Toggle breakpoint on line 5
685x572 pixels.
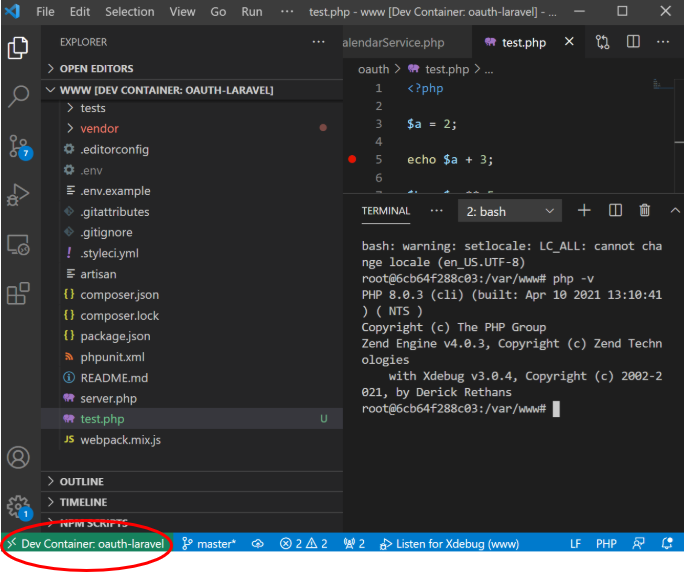[352, 159]
